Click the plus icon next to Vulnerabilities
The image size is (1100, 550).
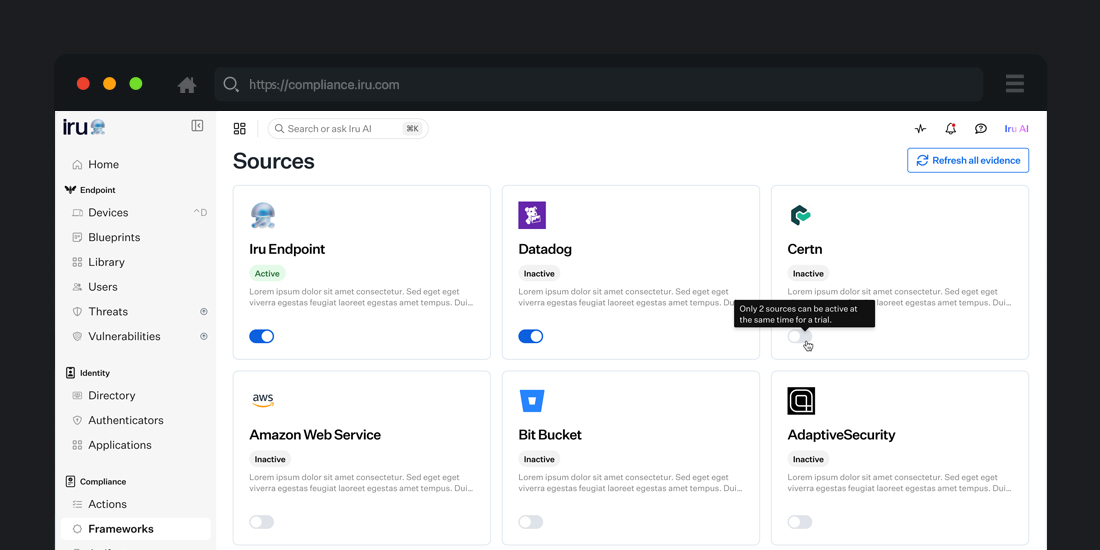(203, 336)
